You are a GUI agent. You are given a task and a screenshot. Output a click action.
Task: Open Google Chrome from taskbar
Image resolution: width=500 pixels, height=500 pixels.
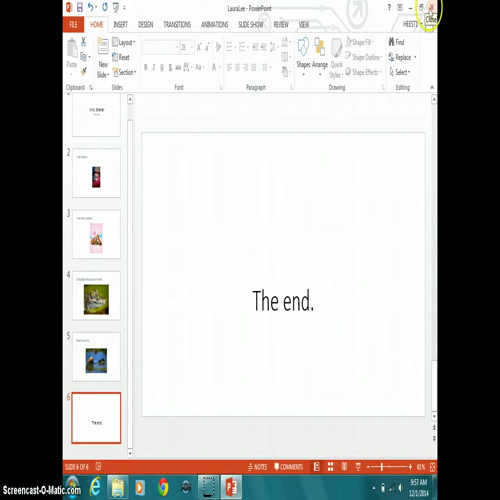coord(163,487)
